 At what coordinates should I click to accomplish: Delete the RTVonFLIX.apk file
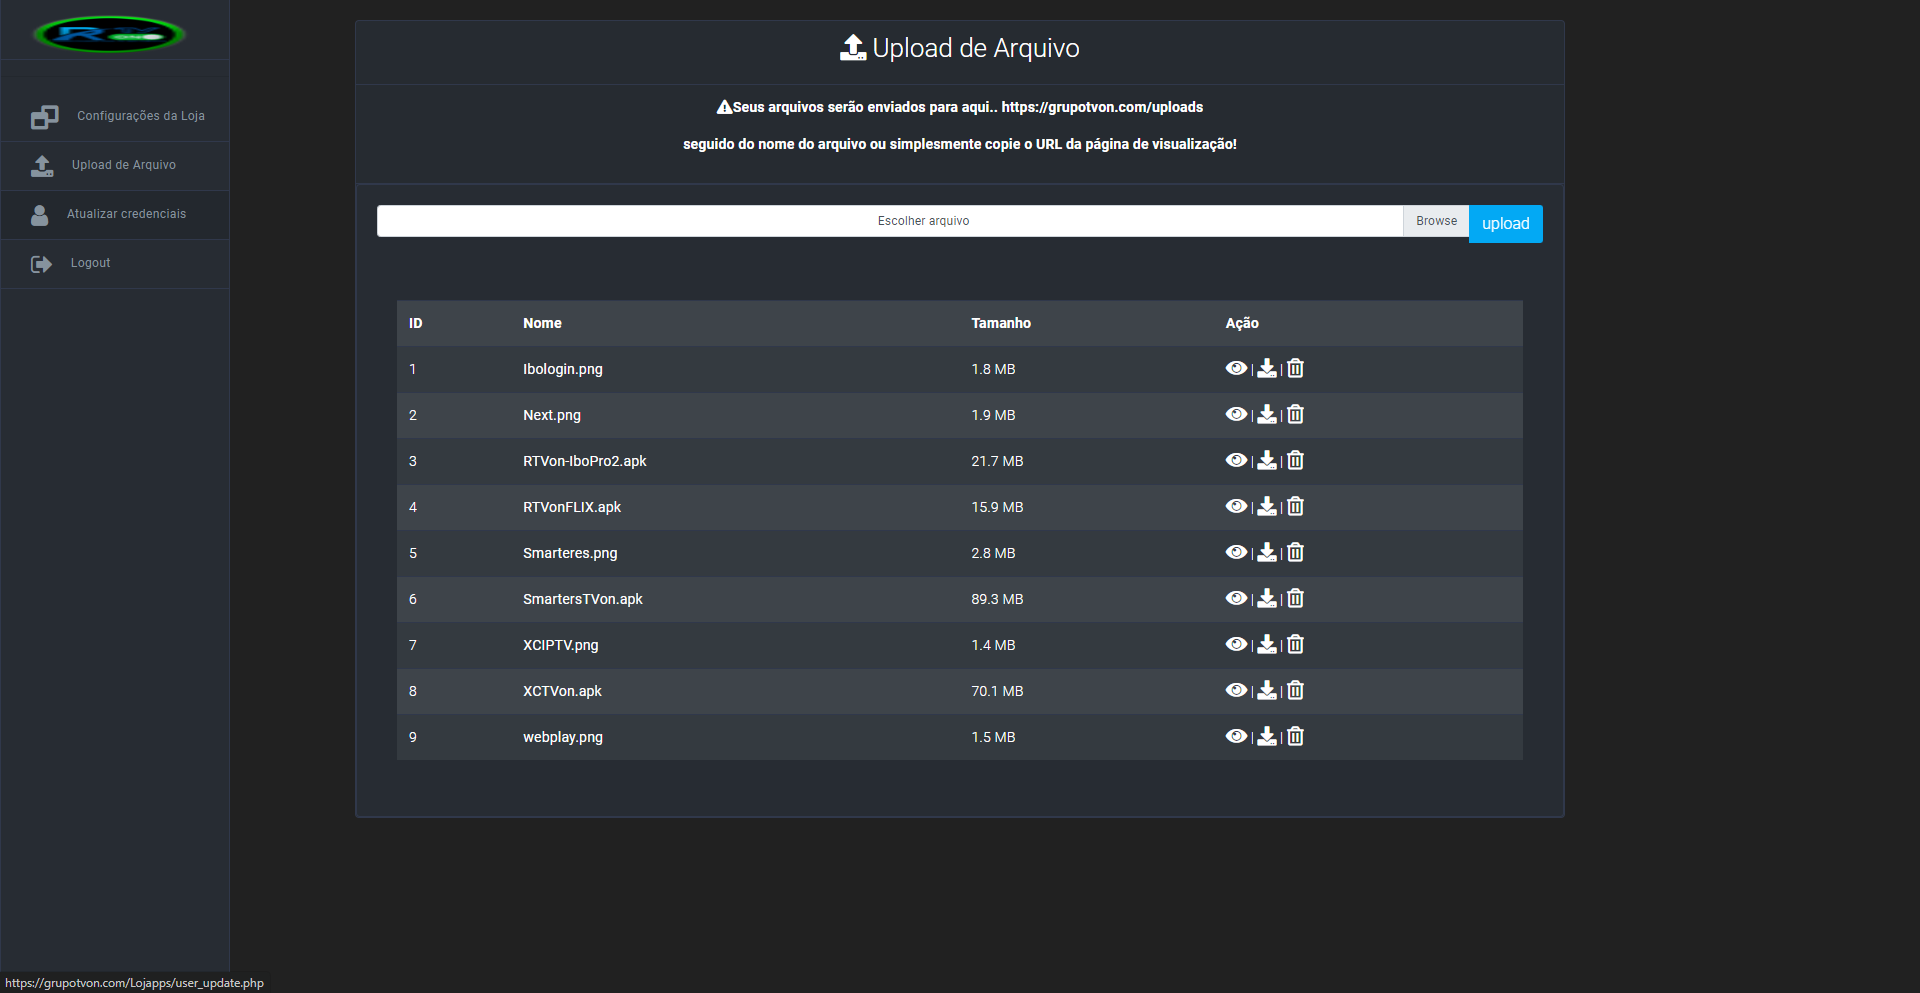[1295, 507]
